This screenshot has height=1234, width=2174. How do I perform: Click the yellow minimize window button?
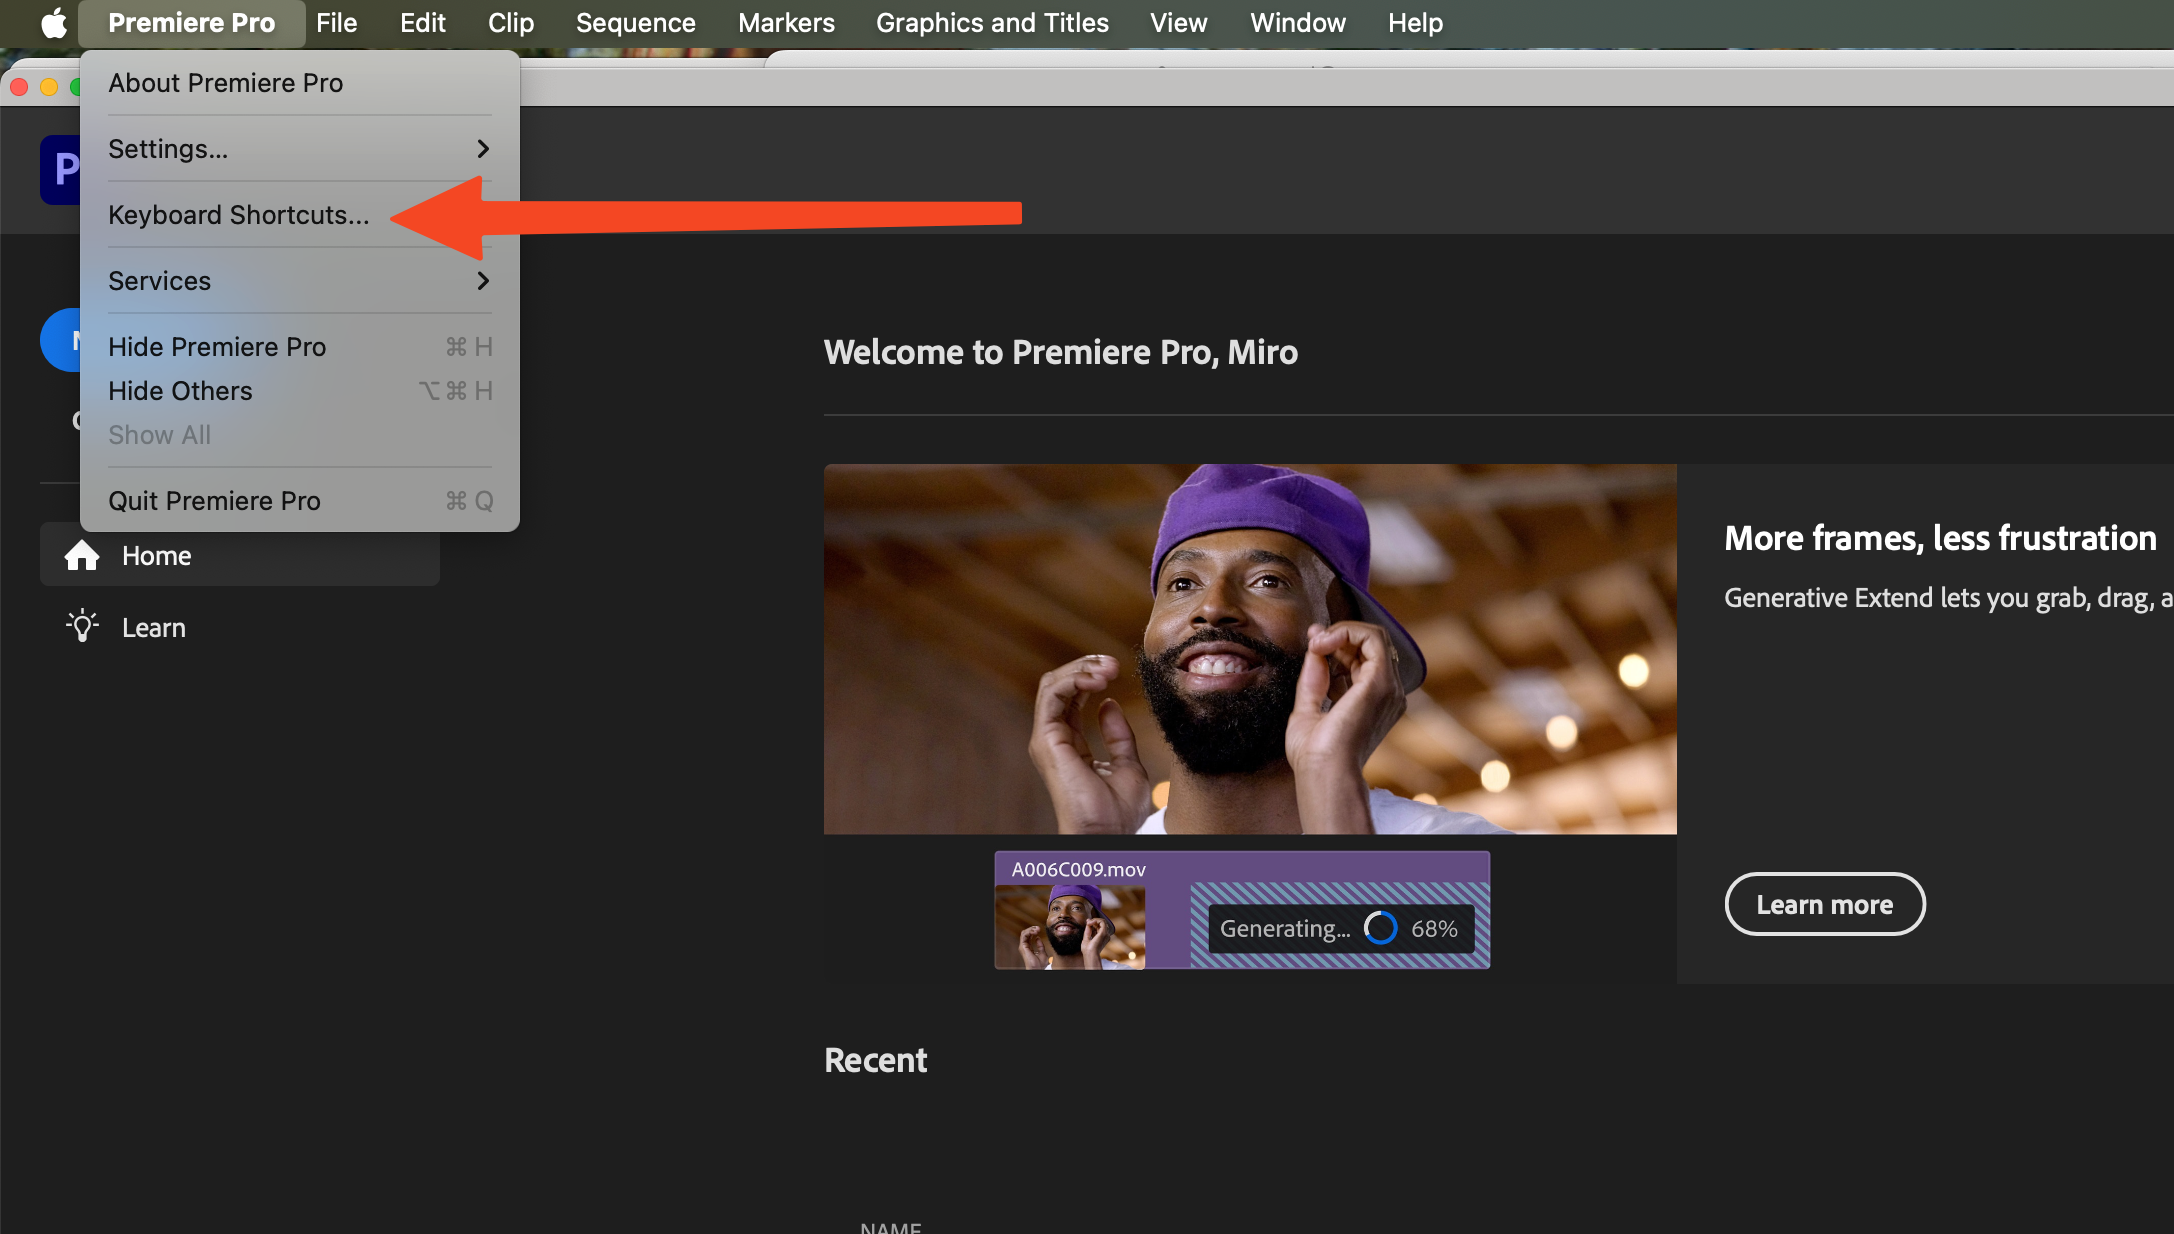click(x=48, y=87)
